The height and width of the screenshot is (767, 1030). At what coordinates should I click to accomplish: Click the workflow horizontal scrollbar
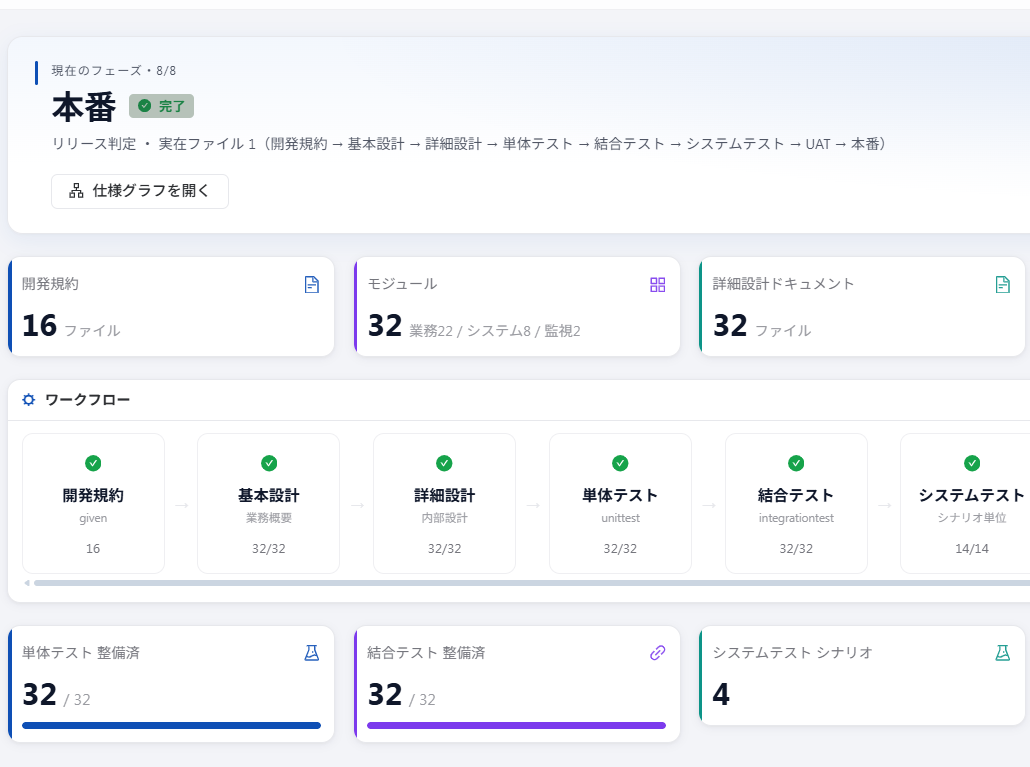pos(532,583)
